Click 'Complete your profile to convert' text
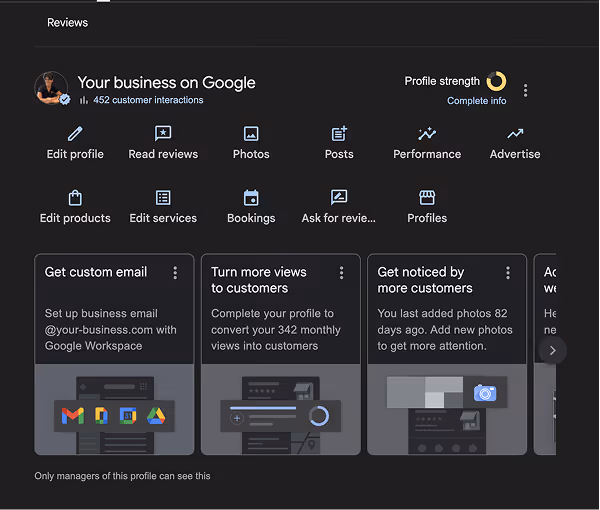Screen dimensions: 600x510 coord(276,329)
